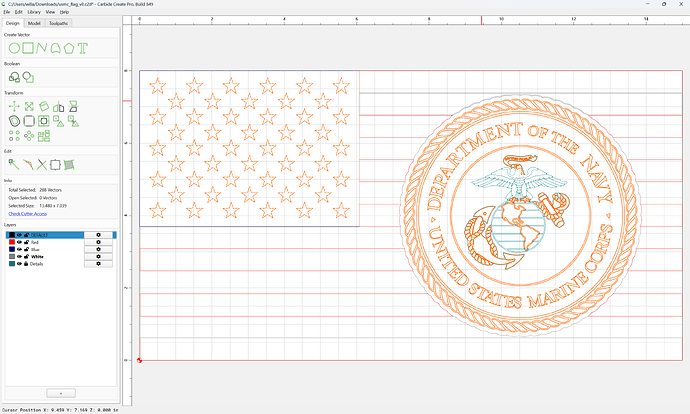Select the Trim Vectors tool
The width and height of the screenshot is (690, 414).
point(41,165)
